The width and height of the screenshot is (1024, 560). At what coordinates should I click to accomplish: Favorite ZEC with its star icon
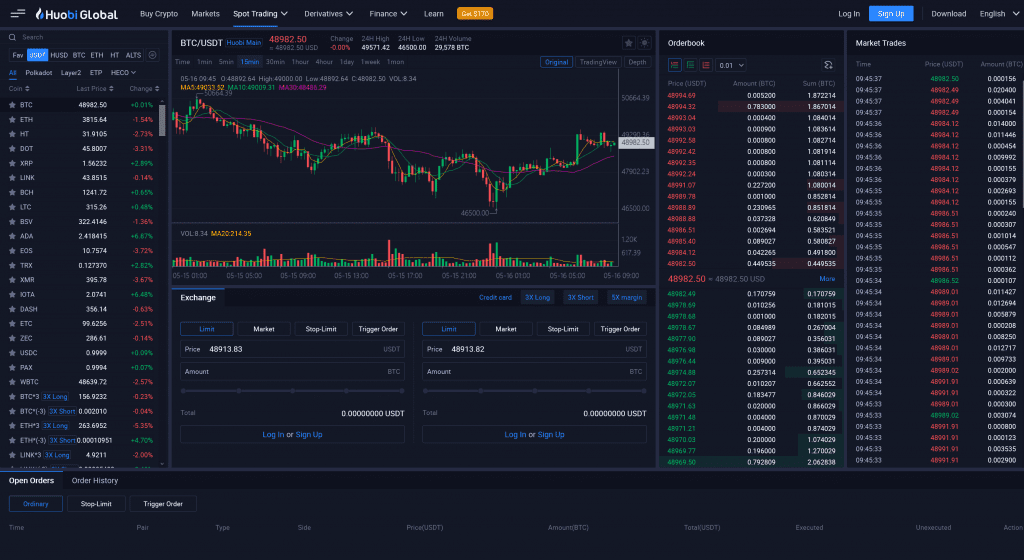point(12,338)
